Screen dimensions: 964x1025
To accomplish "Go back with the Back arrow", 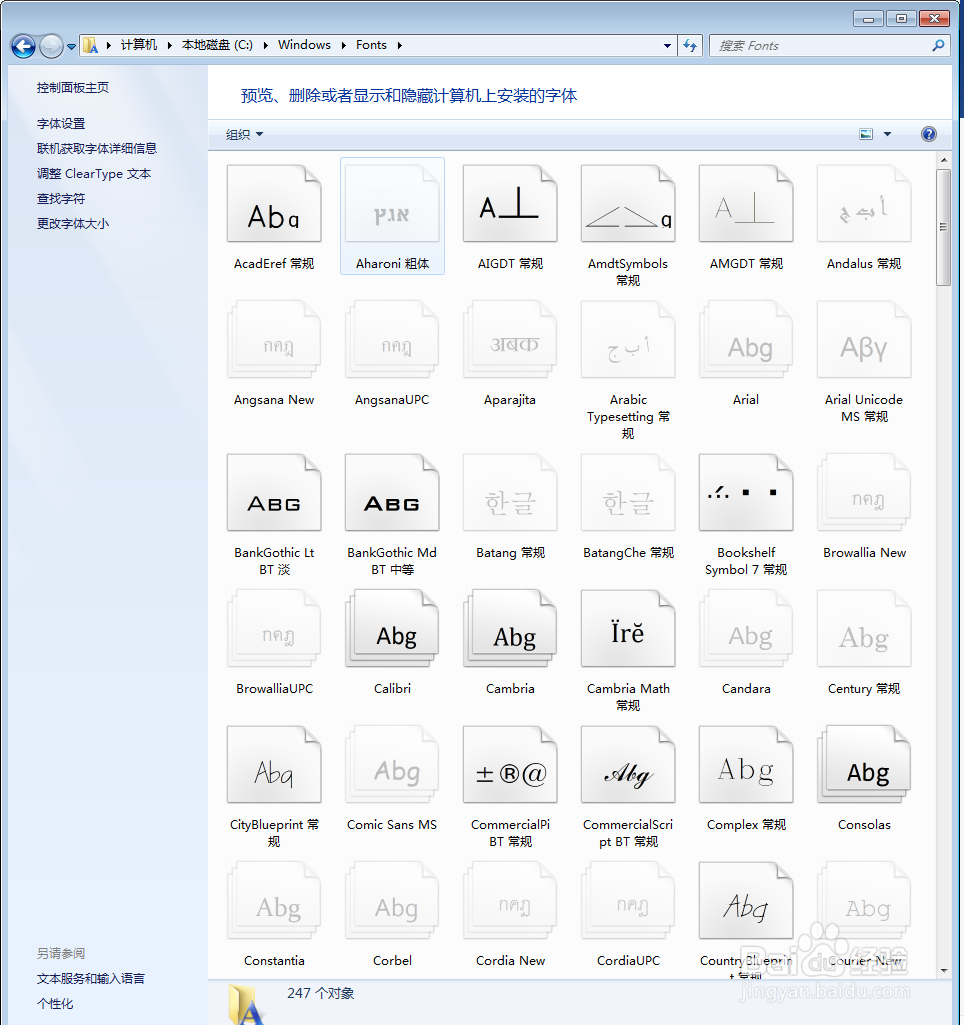I will 23,46.
